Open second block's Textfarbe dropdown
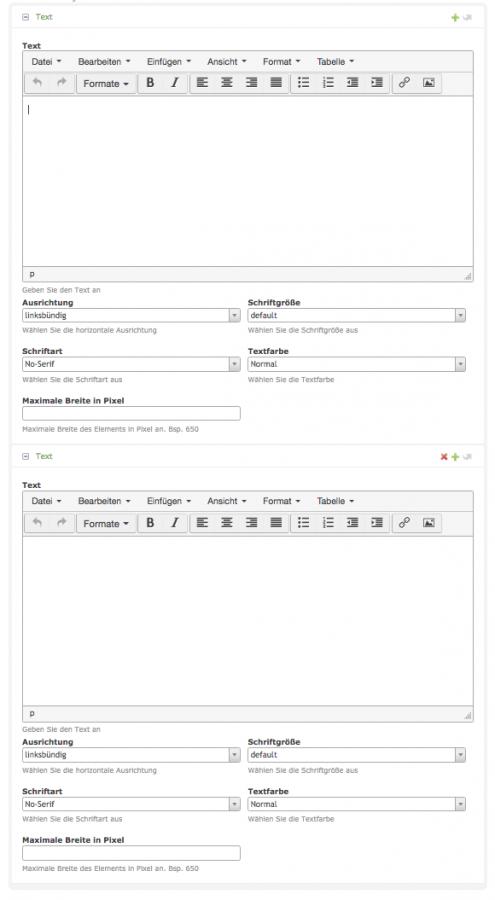495x900 pixels. 357,804
